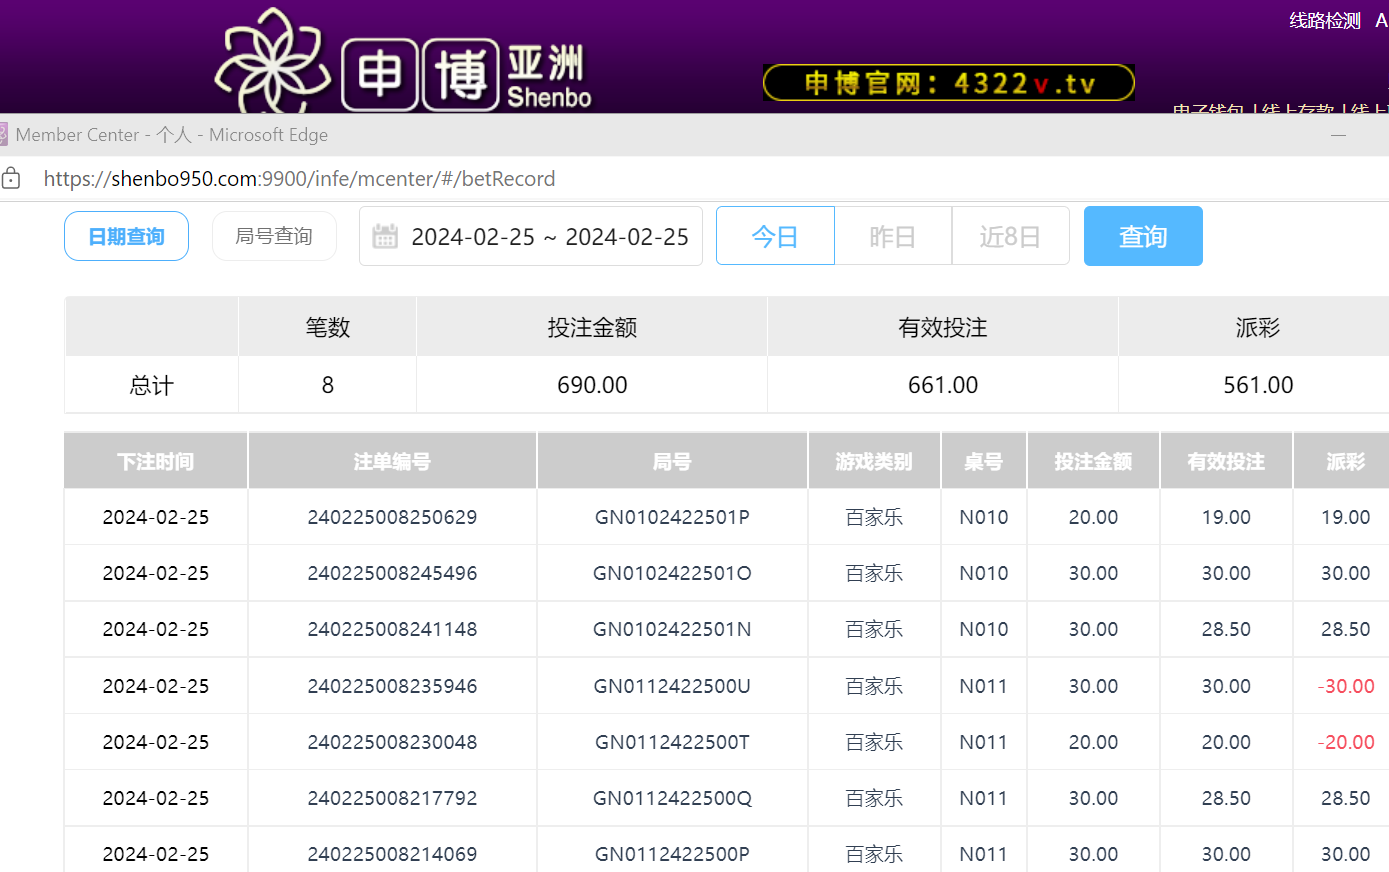This screenshot has width=1389, height=872.
Task: Minimize the Member Center window
Action: point(1338,135)
